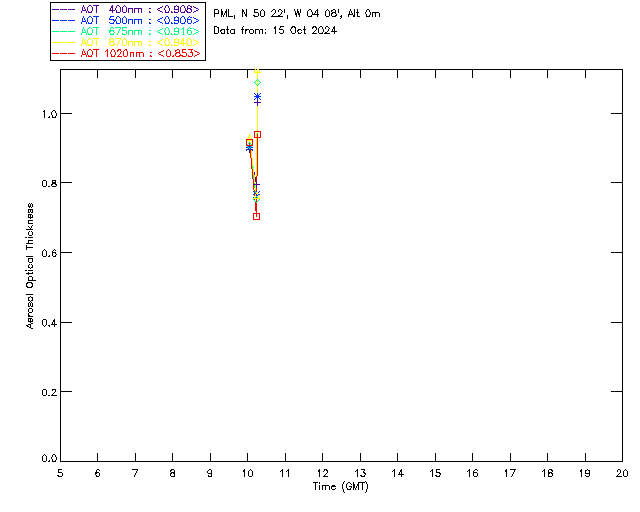Click the y-axis tick label 0.8
This screenshot has width=640, height=512.
tap(49, 183)
